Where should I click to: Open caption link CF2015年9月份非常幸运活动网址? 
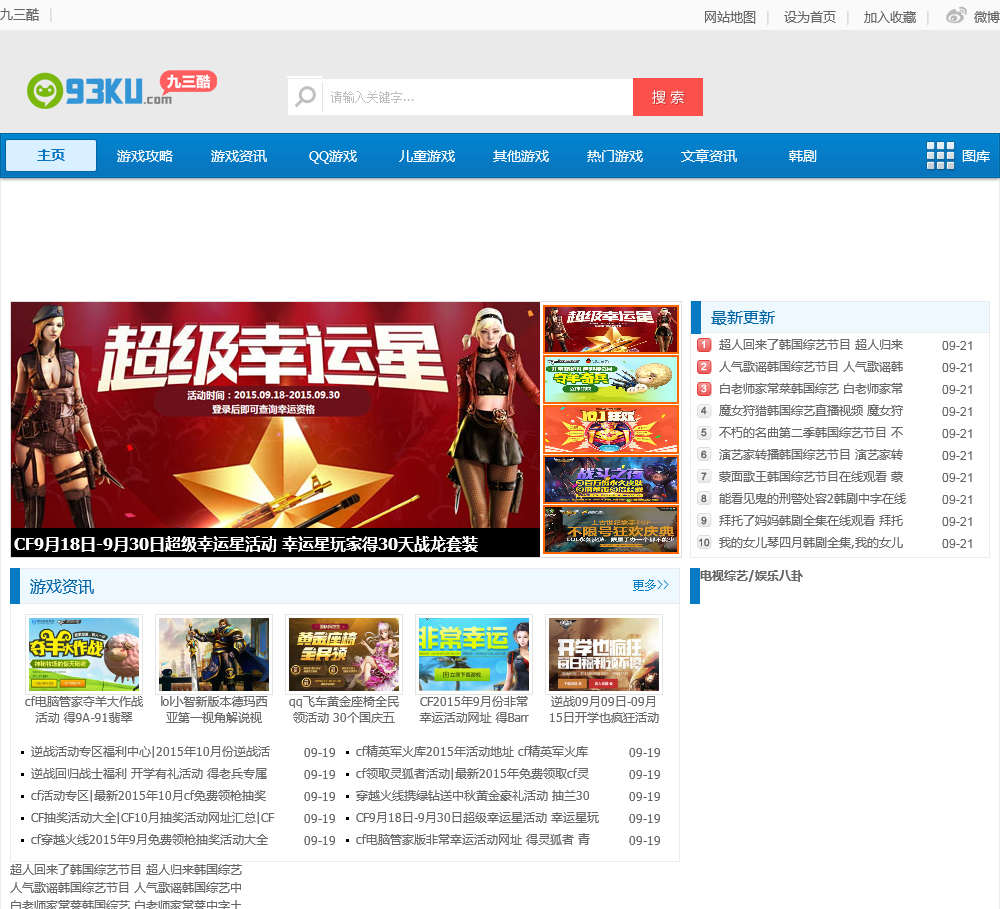pos(474,709)
